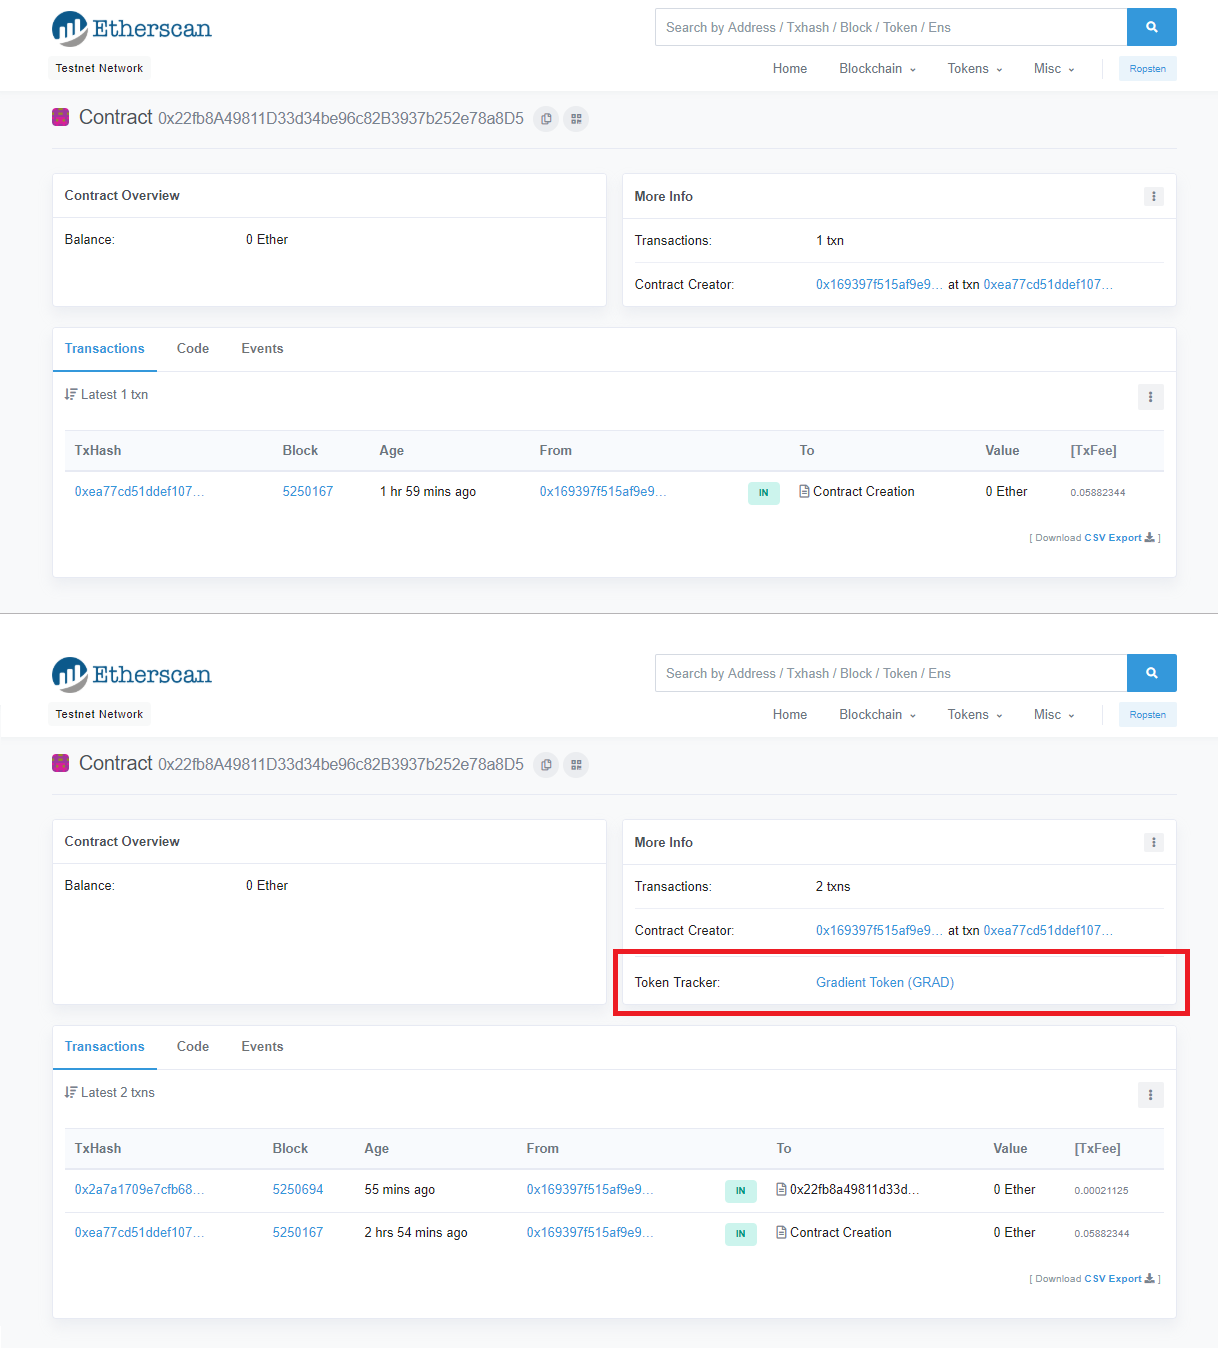The width and height of the screenshot is (1218, 1348).
Task: Click the contract identicon in top page
Action: click(x=60, y=117)
